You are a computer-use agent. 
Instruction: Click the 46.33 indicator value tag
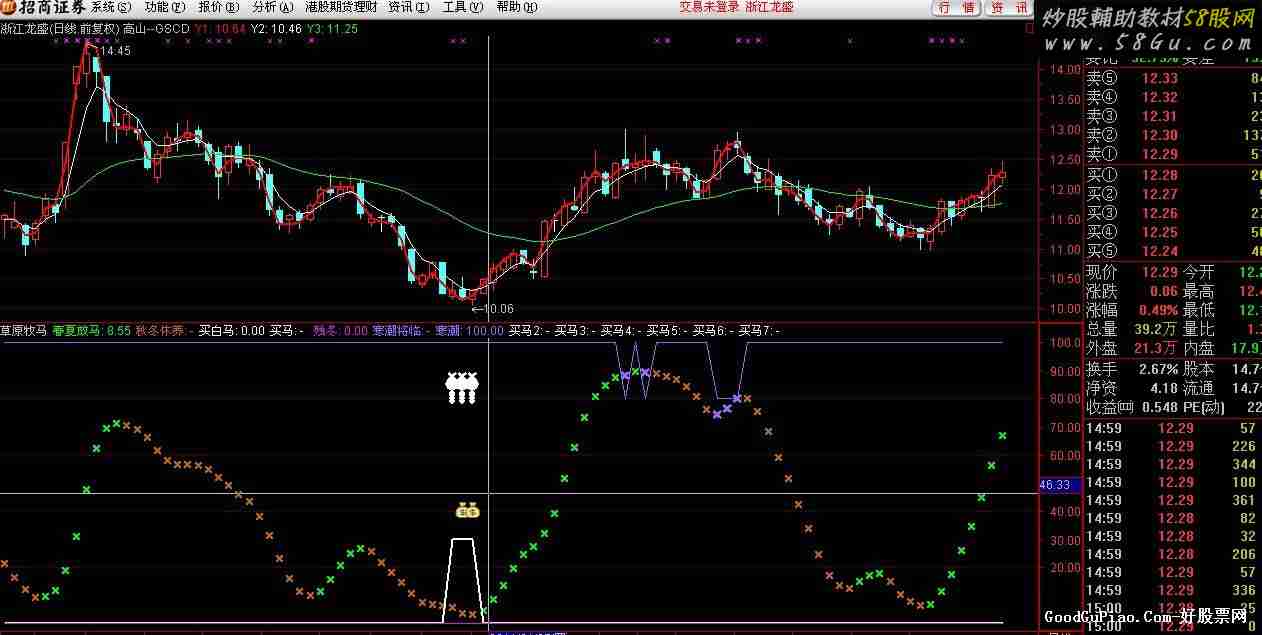coord(1055,485)
